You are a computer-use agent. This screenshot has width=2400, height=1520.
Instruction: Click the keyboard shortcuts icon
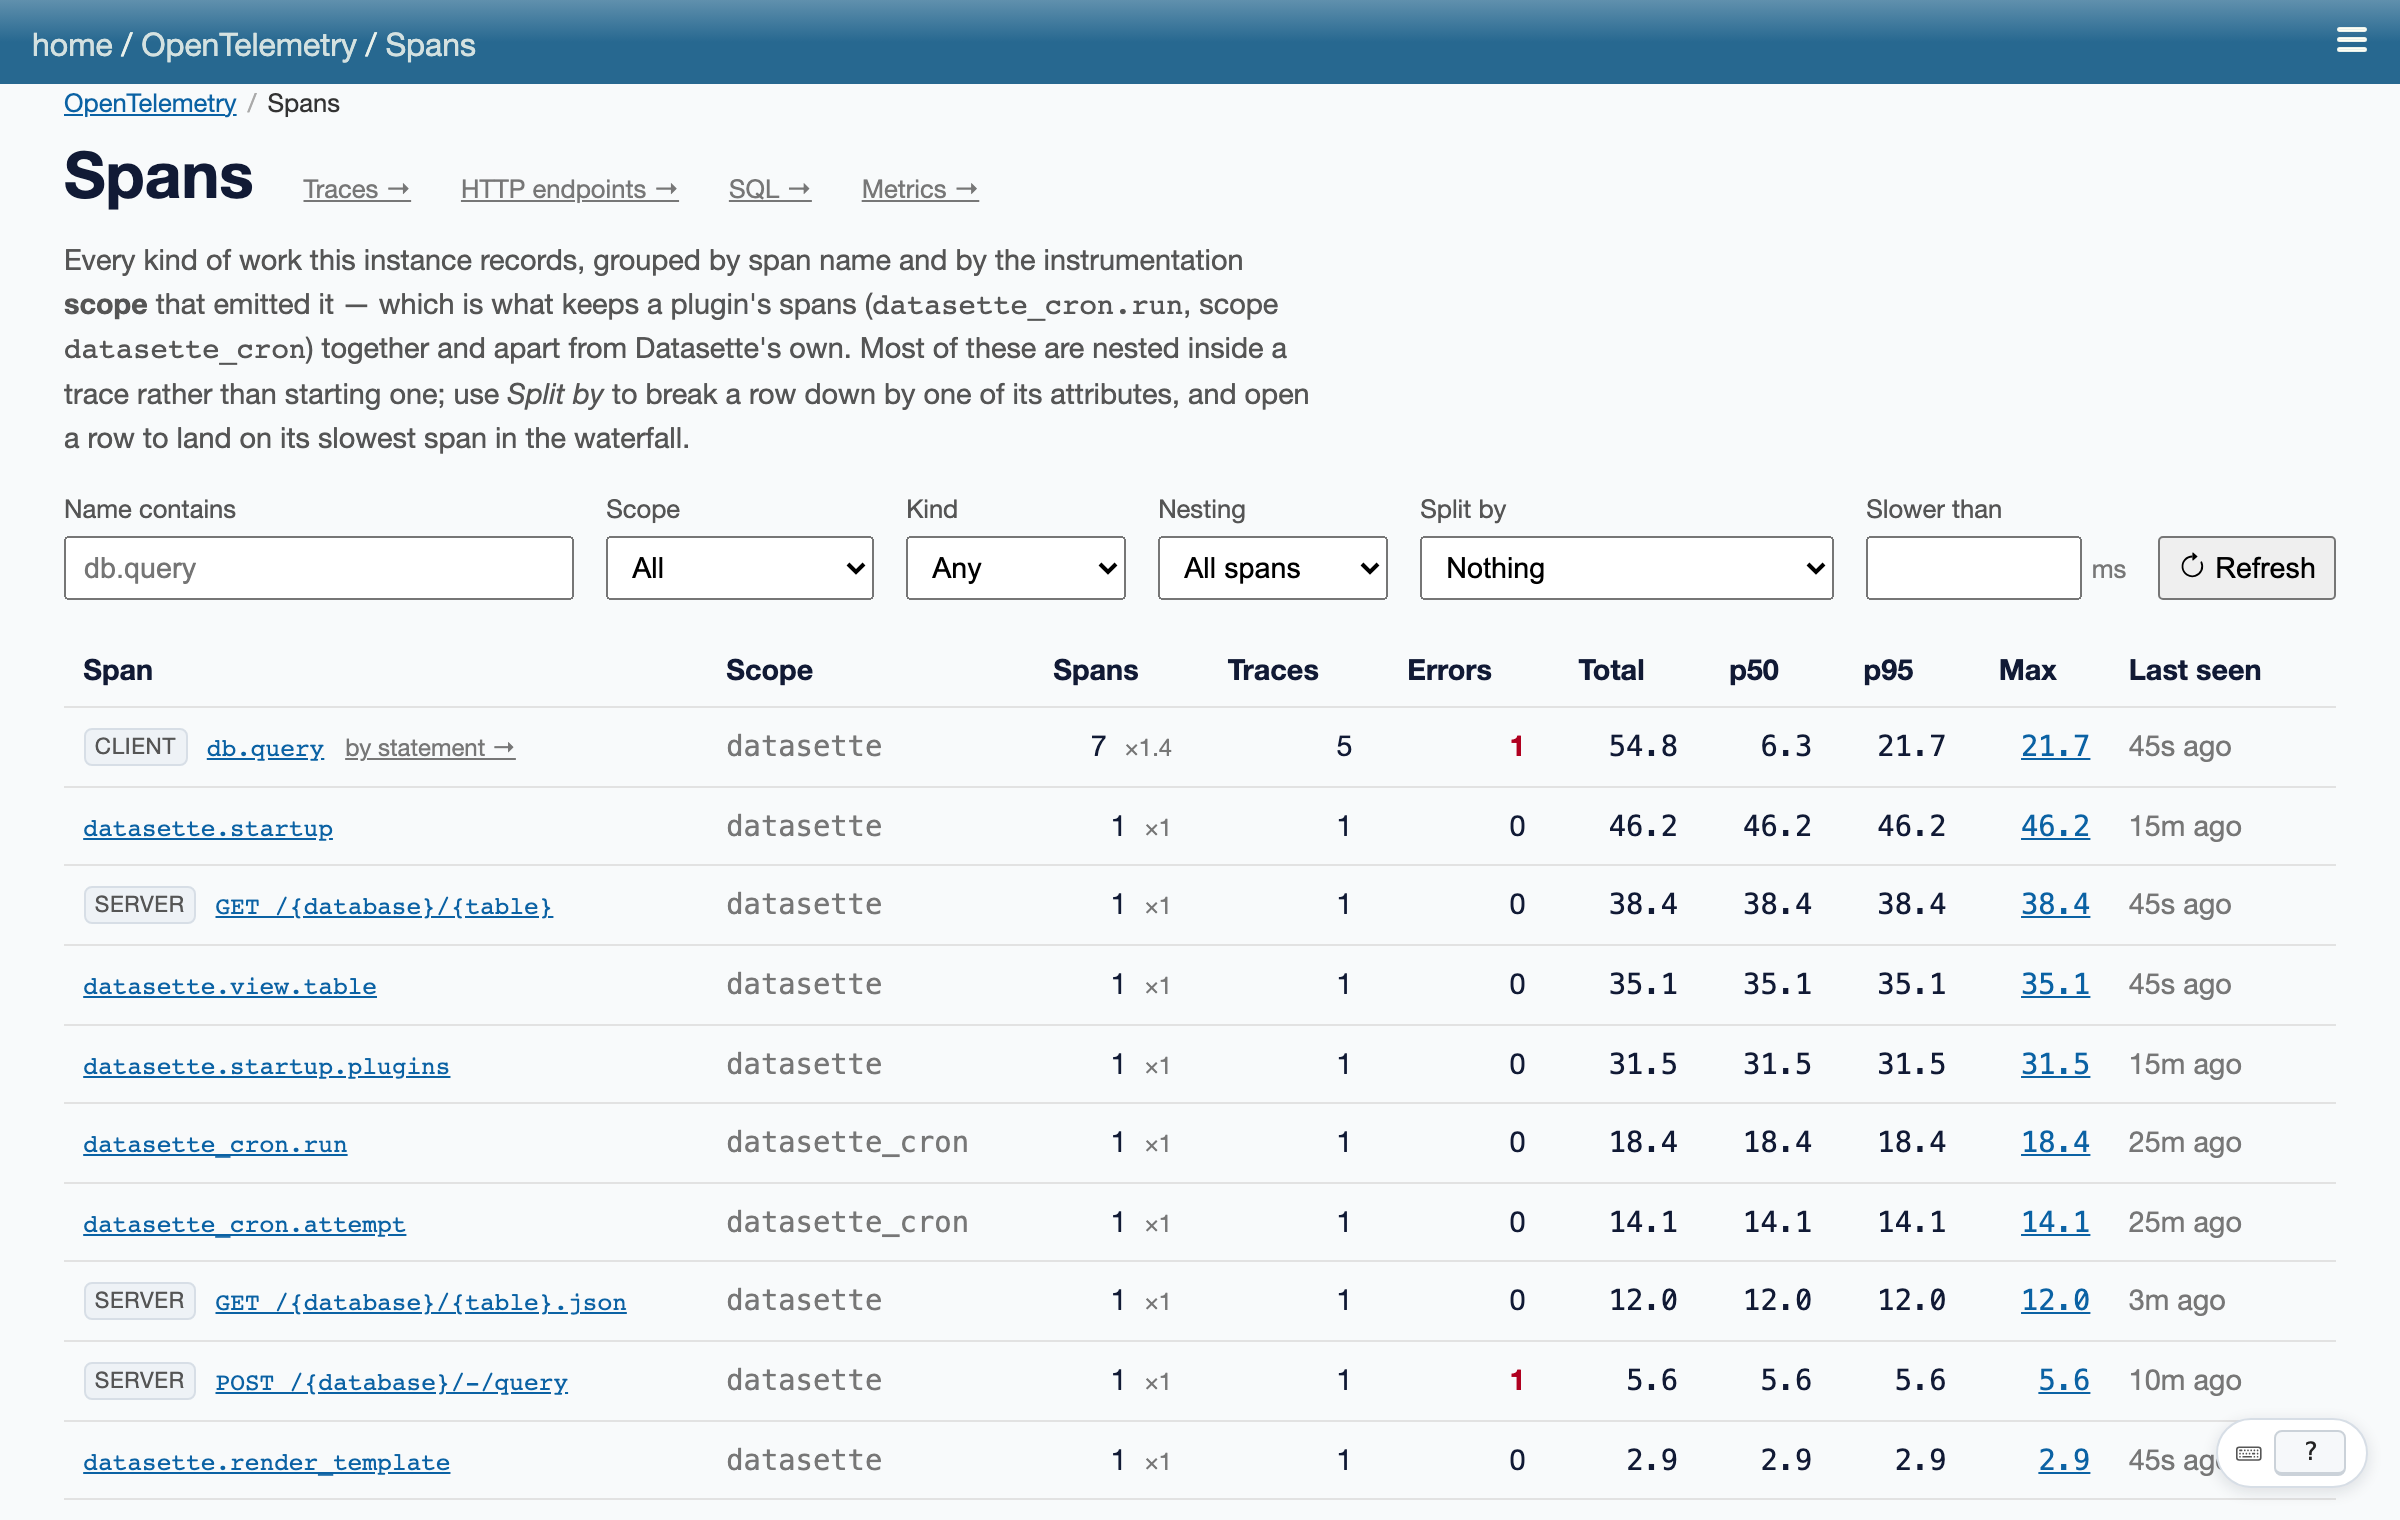tap(2249, 1453)
